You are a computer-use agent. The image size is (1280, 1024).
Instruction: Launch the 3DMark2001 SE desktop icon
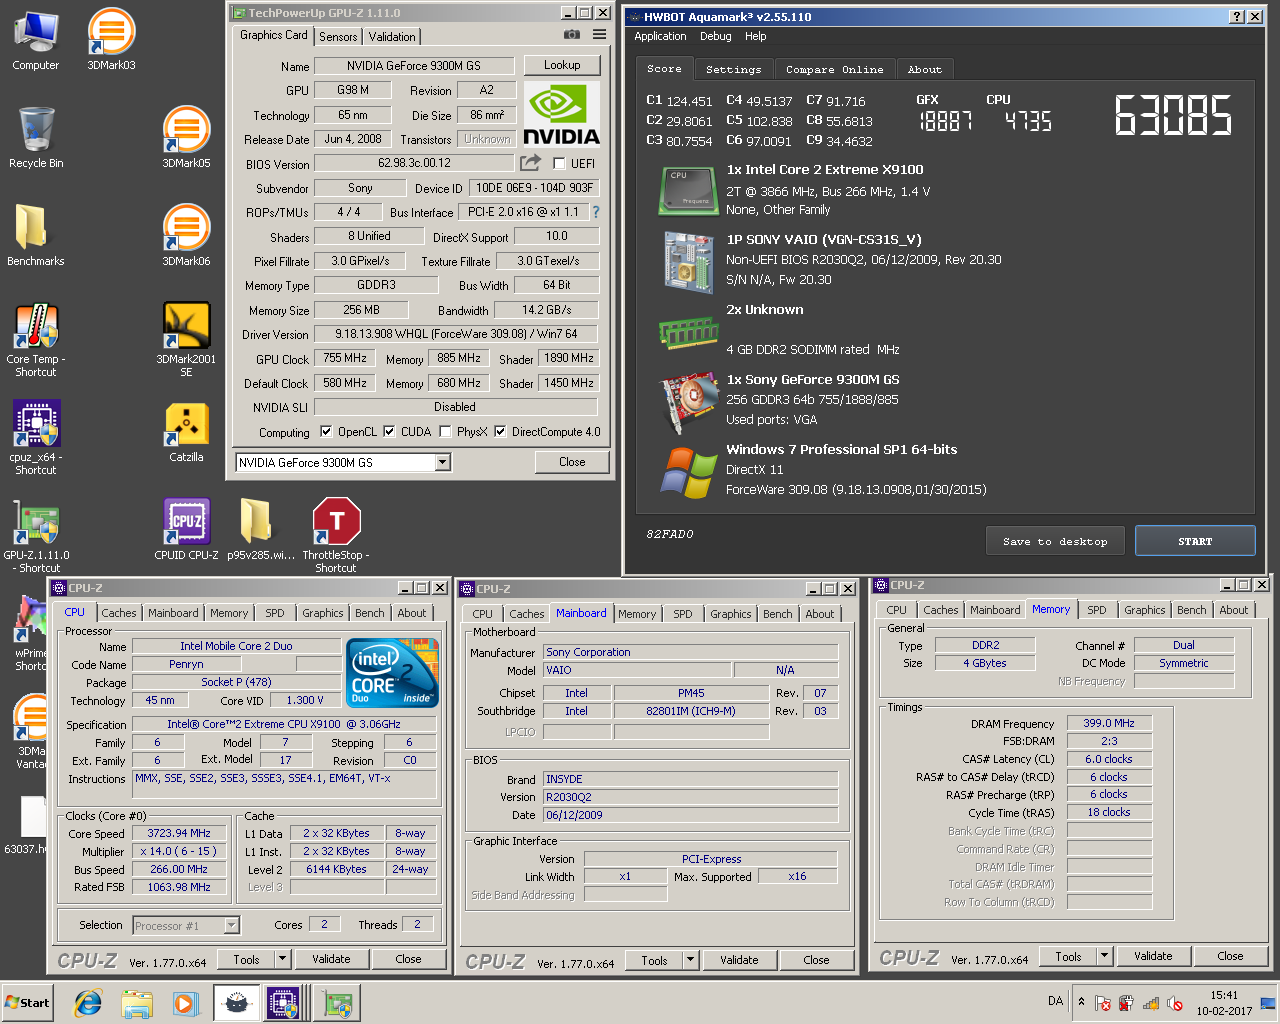pyautogui.click(x=186, y=340)
